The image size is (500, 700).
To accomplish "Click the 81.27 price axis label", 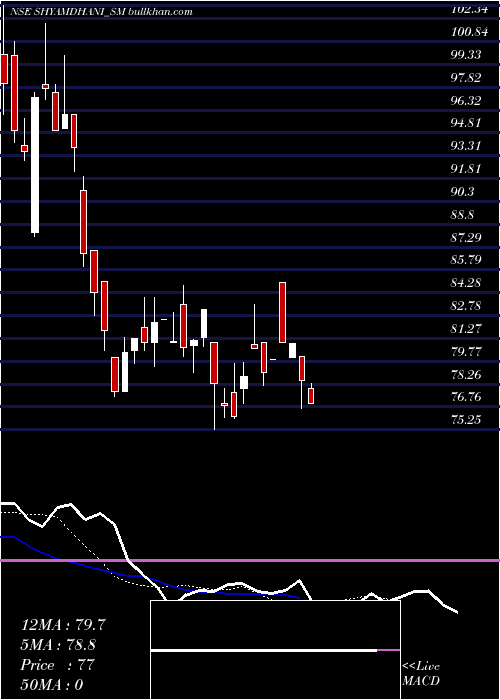I will click(466, 329).
